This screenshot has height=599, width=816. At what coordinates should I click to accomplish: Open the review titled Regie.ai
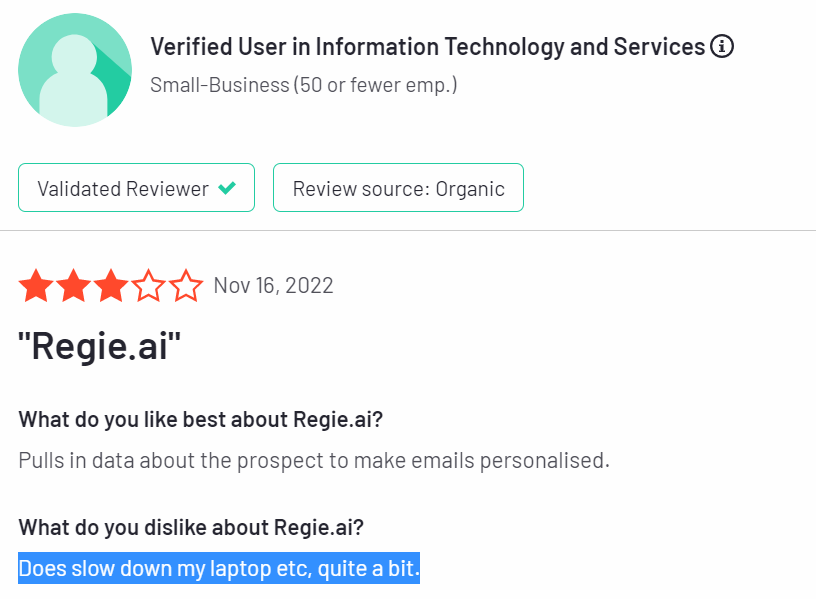pyautogui.click(x=99, y=345)
